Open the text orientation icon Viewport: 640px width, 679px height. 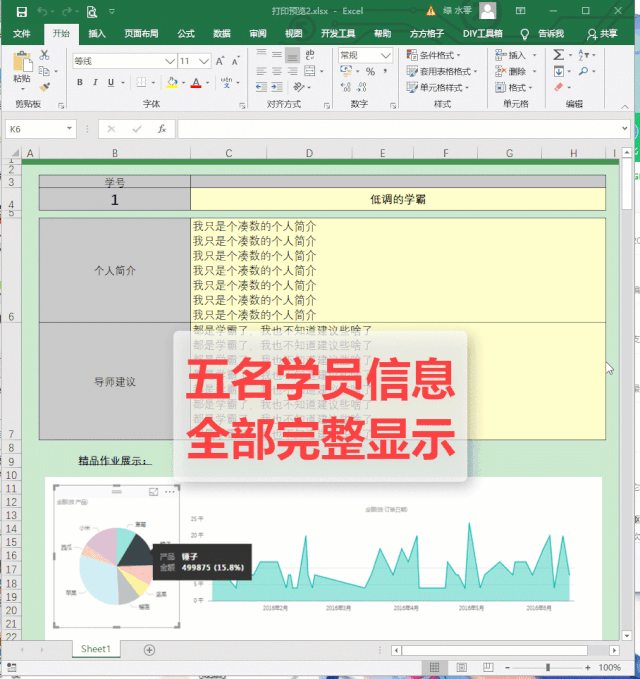298,87
